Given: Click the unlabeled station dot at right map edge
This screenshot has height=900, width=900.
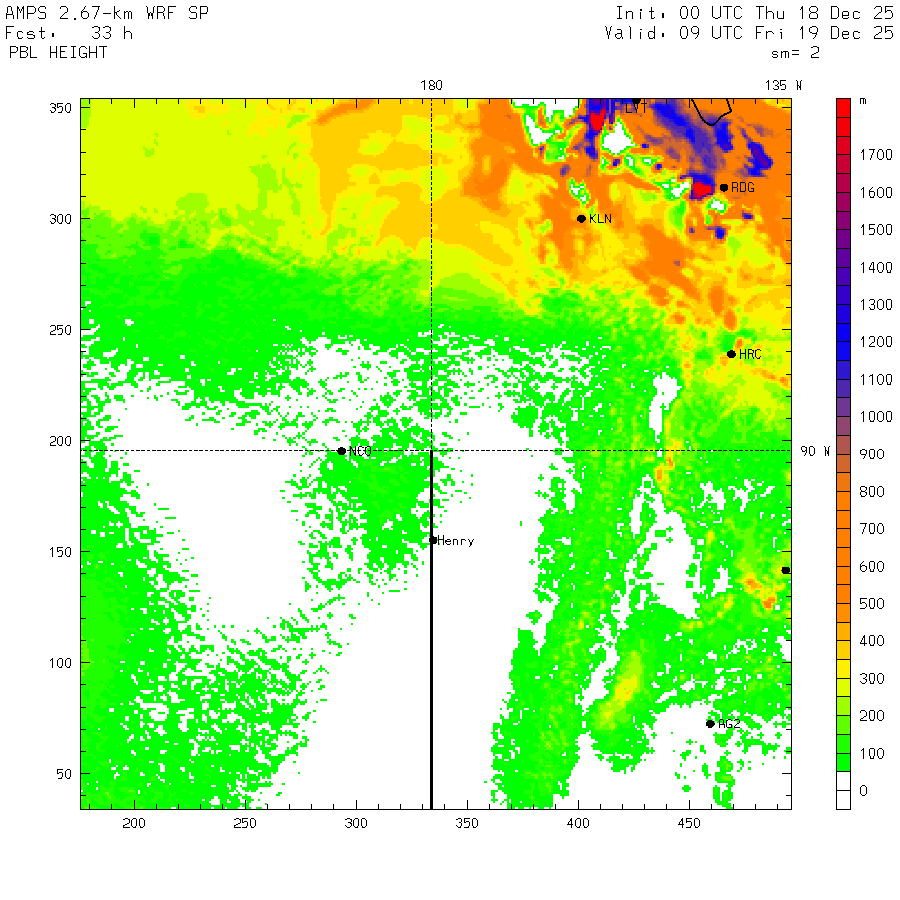Looking at the screenshot, I should pos(786,571).
